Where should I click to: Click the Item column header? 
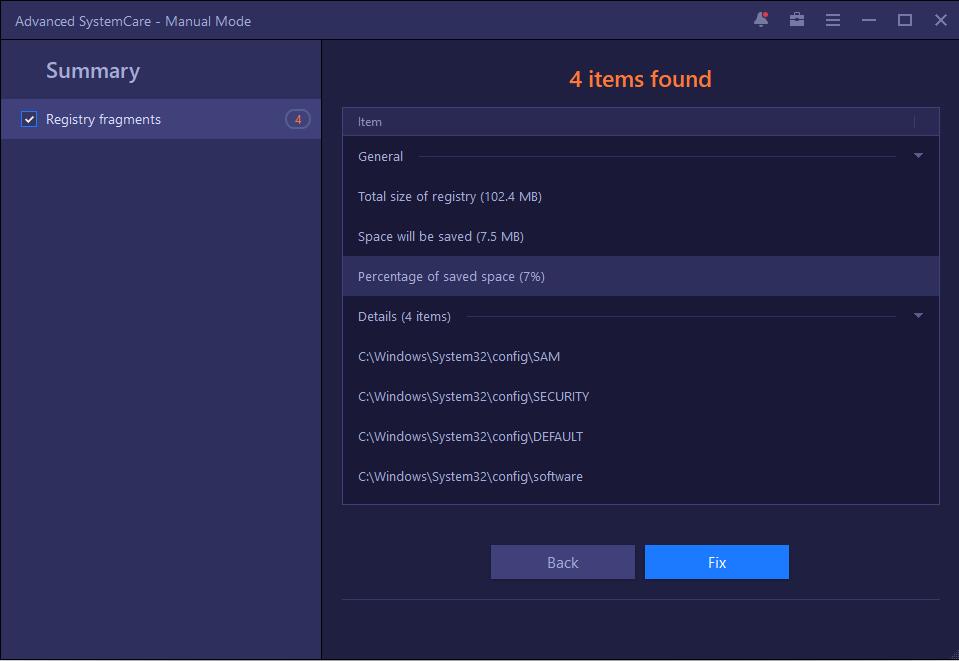640,122
